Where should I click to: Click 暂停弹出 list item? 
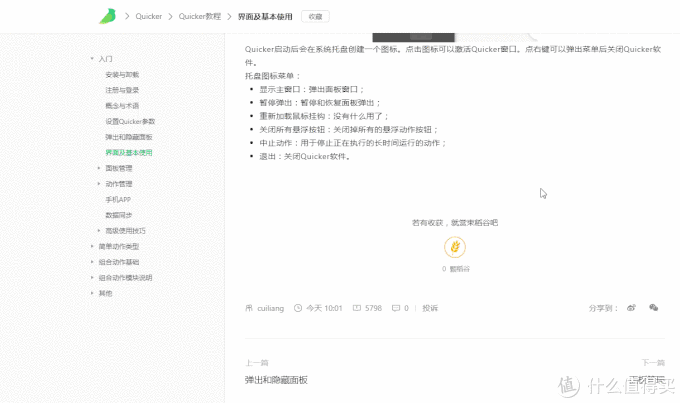click(320, 103)
